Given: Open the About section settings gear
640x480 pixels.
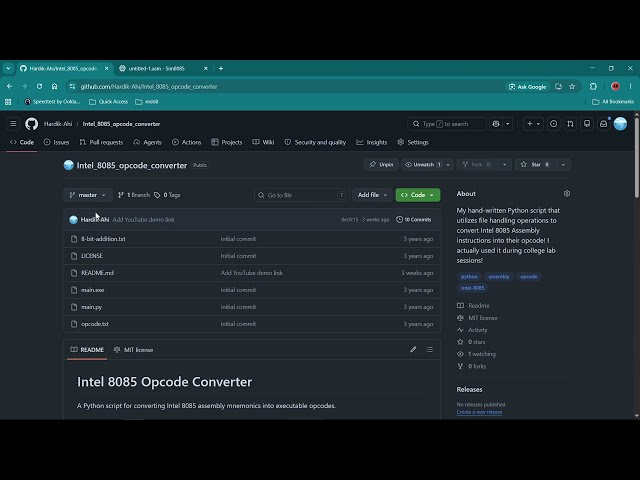Looking at the screenshot, I should 567,193.
